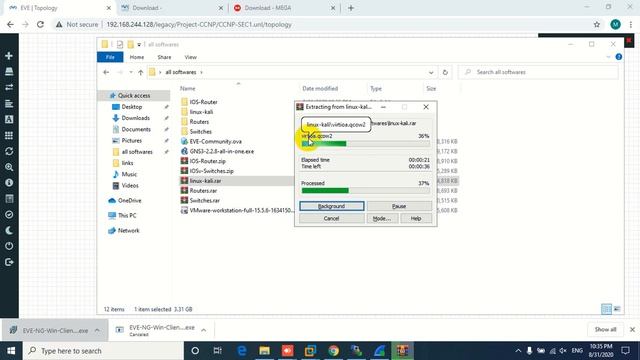The image size is (640, 360).
Task: Click the Search all softwares field
Action: (x=538, y=72)
